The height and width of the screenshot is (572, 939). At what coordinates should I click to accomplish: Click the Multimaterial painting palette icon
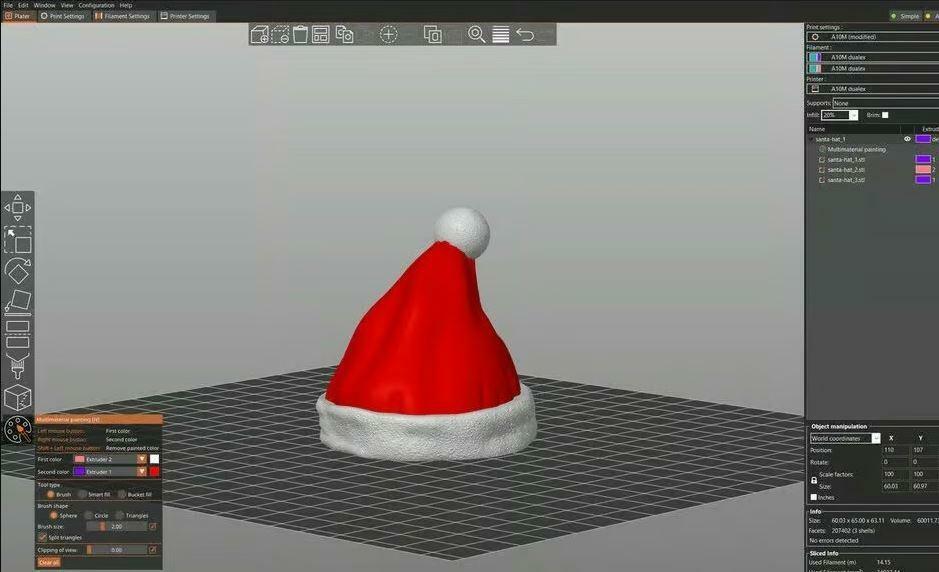(18, 430)
